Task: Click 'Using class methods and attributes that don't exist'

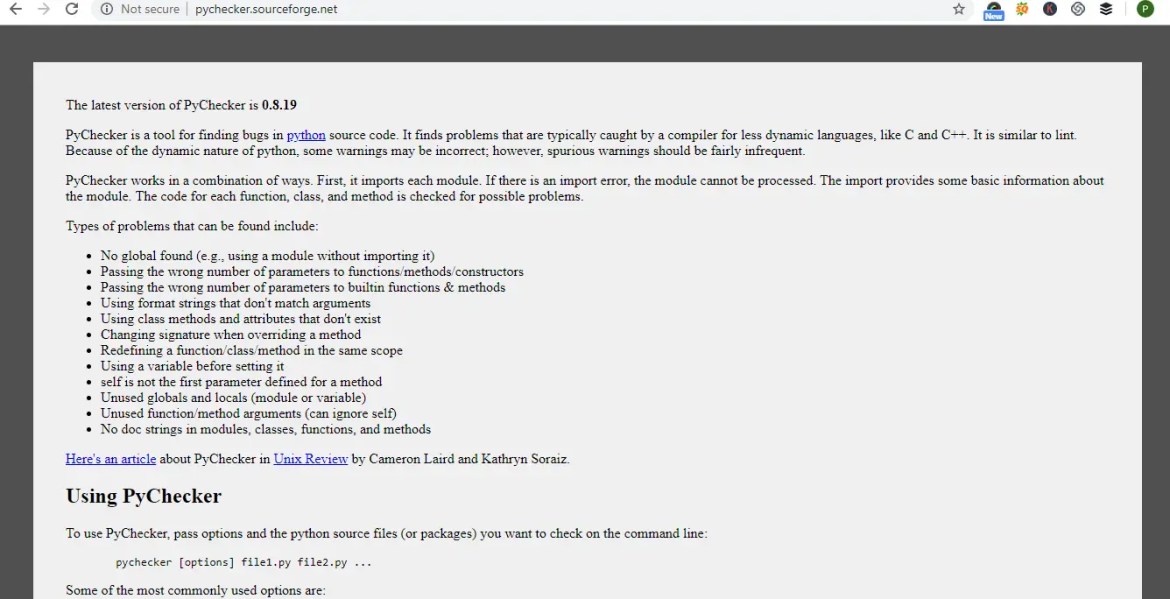Action: click(240, 319)
